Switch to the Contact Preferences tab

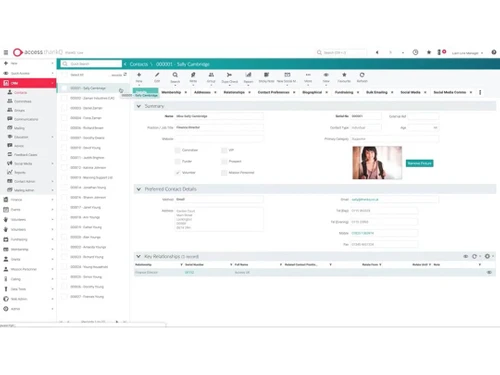(273, 92)
